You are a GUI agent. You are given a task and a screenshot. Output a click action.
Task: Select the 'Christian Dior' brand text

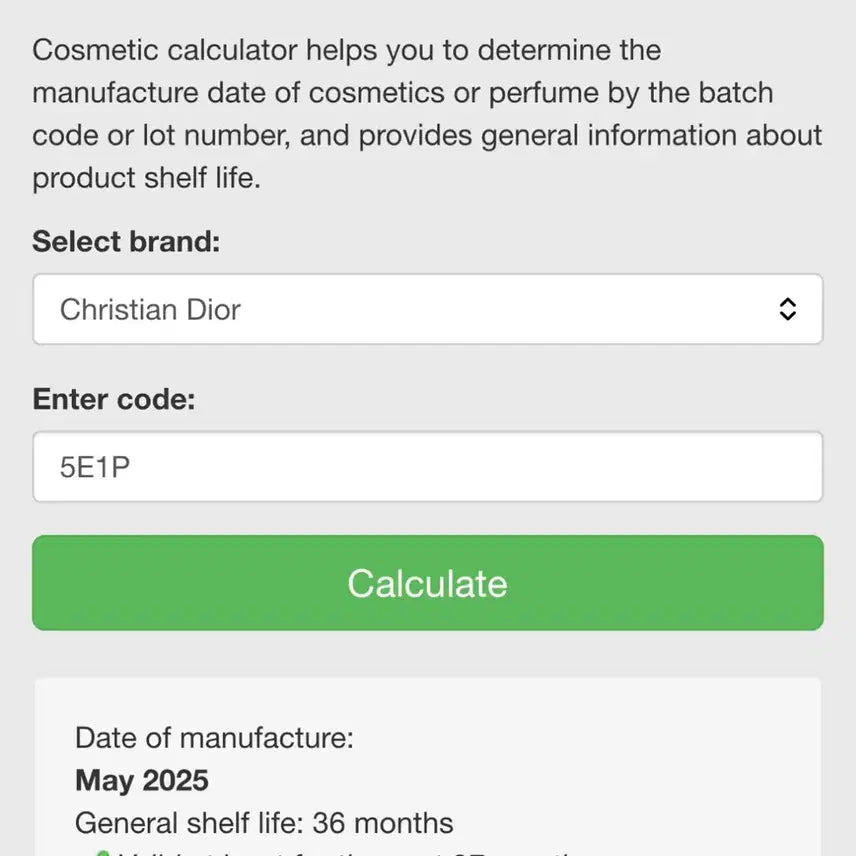click(x=150, y=309)
